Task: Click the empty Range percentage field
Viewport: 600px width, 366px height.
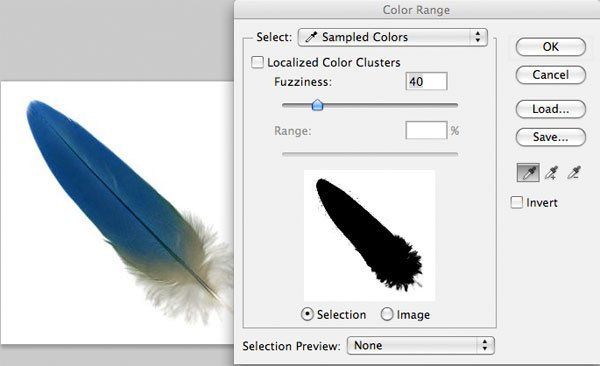Action: tap(426, 131)
